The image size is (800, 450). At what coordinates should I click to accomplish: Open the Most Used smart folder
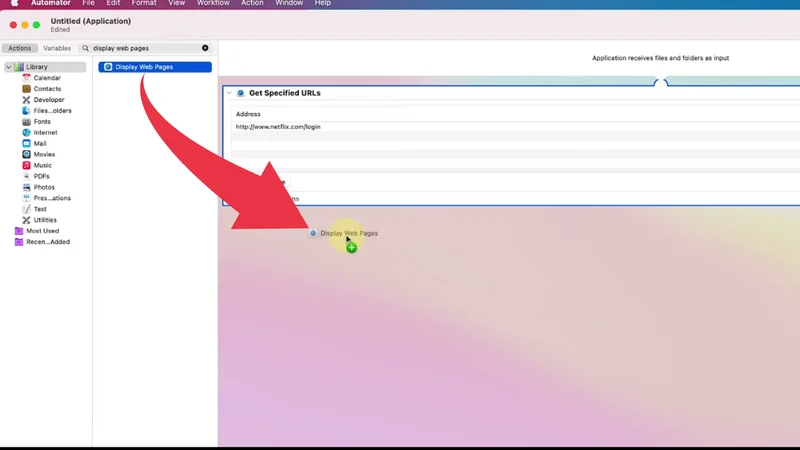tap(41, 231)
